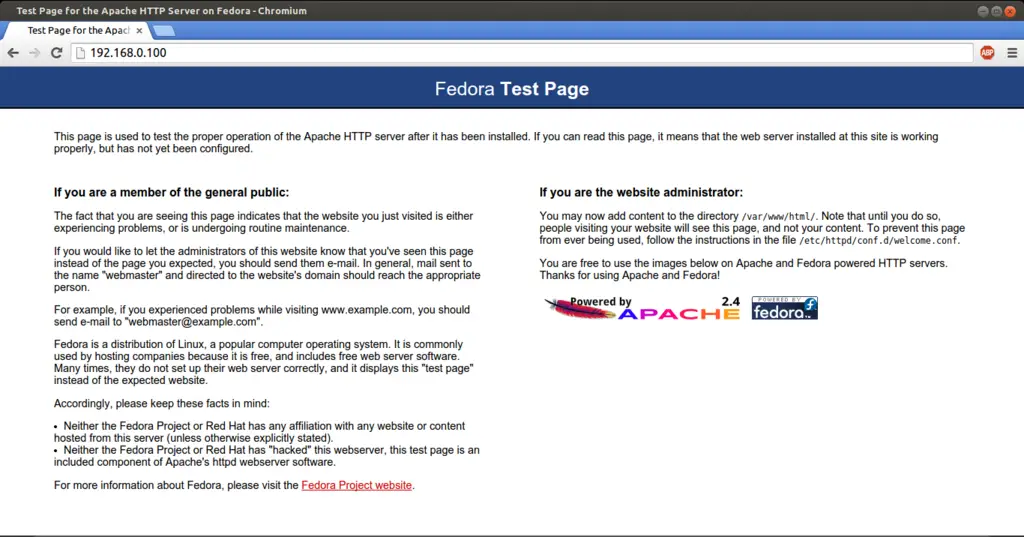Image resolution: width=1024 pixels, height=537 pixels.
Task: Click 'Thanks for using Apache and Fedora!' text
Action: click(630, 276)
